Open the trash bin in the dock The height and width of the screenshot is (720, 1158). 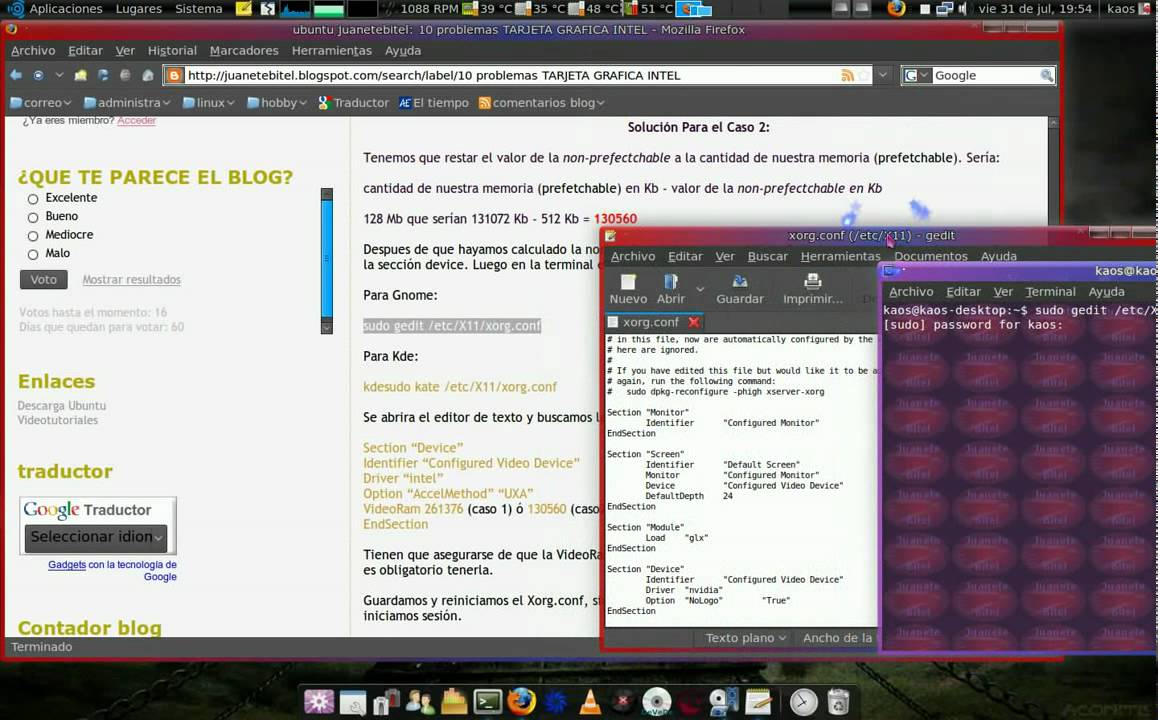point(838,701)
